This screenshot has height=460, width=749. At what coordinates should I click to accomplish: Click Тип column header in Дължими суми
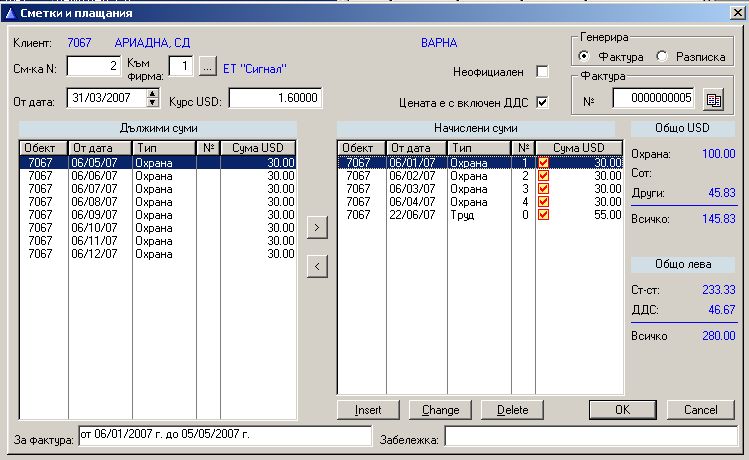pyautogui.click(x=164, y=148)
